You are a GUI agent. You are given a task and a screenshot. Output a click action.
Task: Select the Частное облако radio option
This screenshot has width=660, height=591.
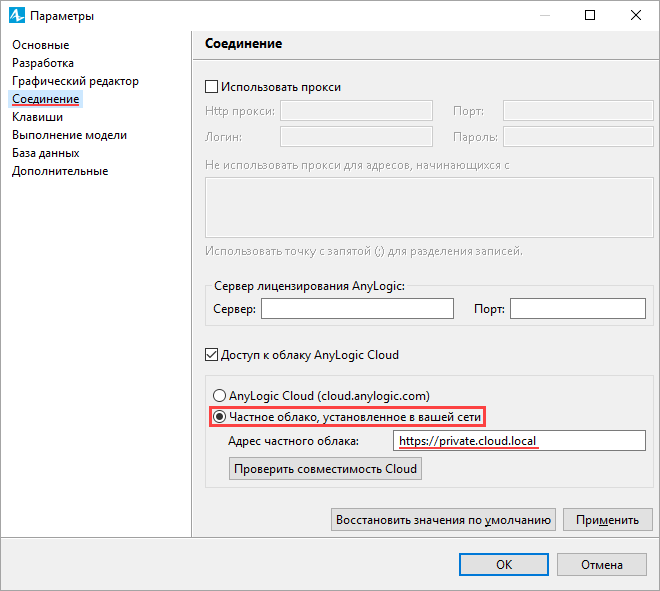pos(219,417)
